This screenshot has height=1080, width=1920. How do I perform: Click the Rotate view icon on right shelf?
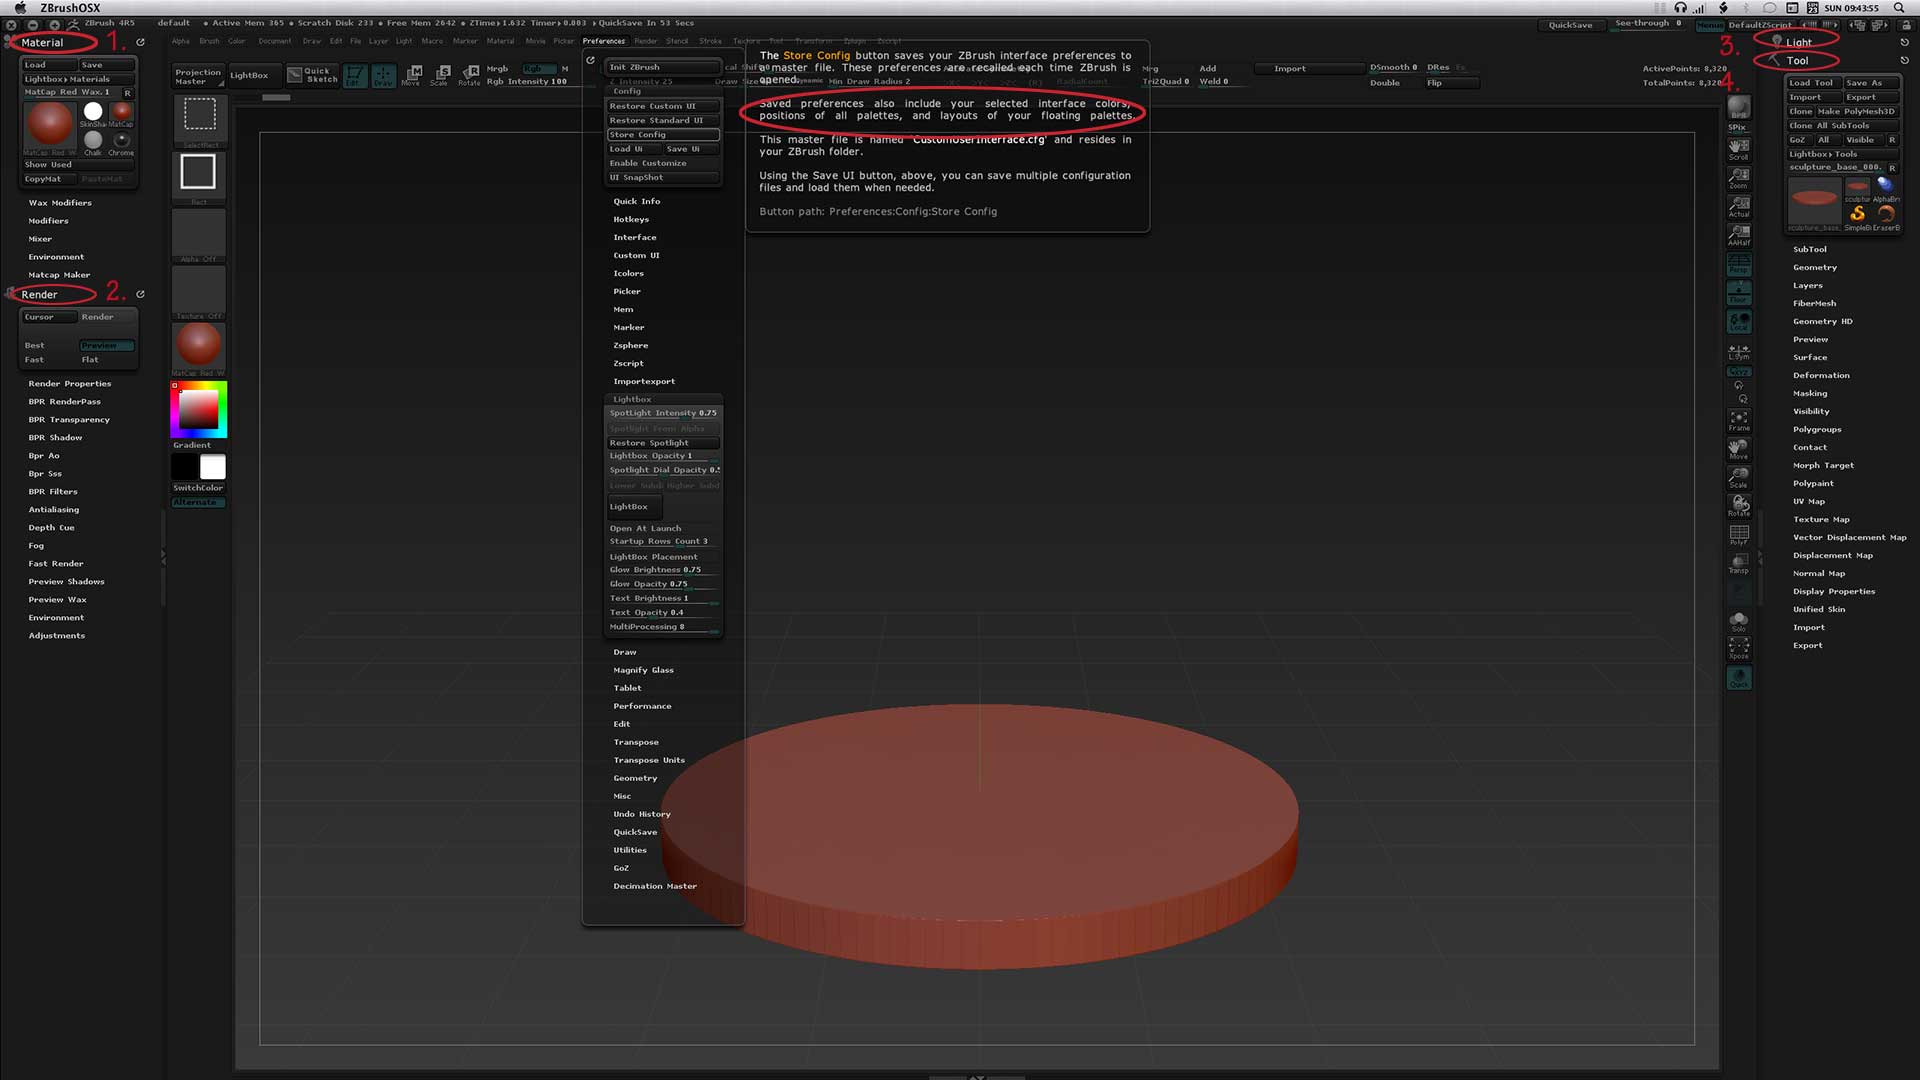click(1739, 506)
